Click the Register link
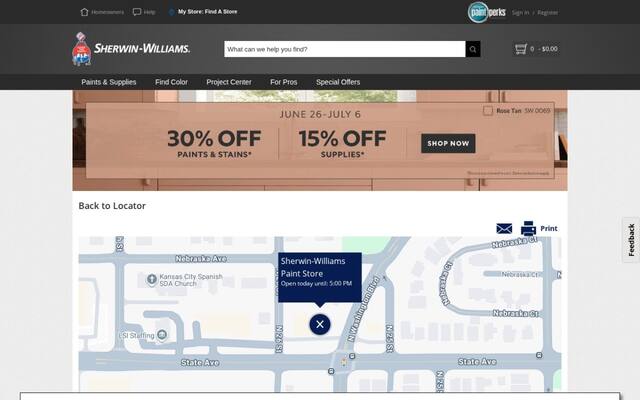Viewport: 640px width, 400px height. click(548, 13)
